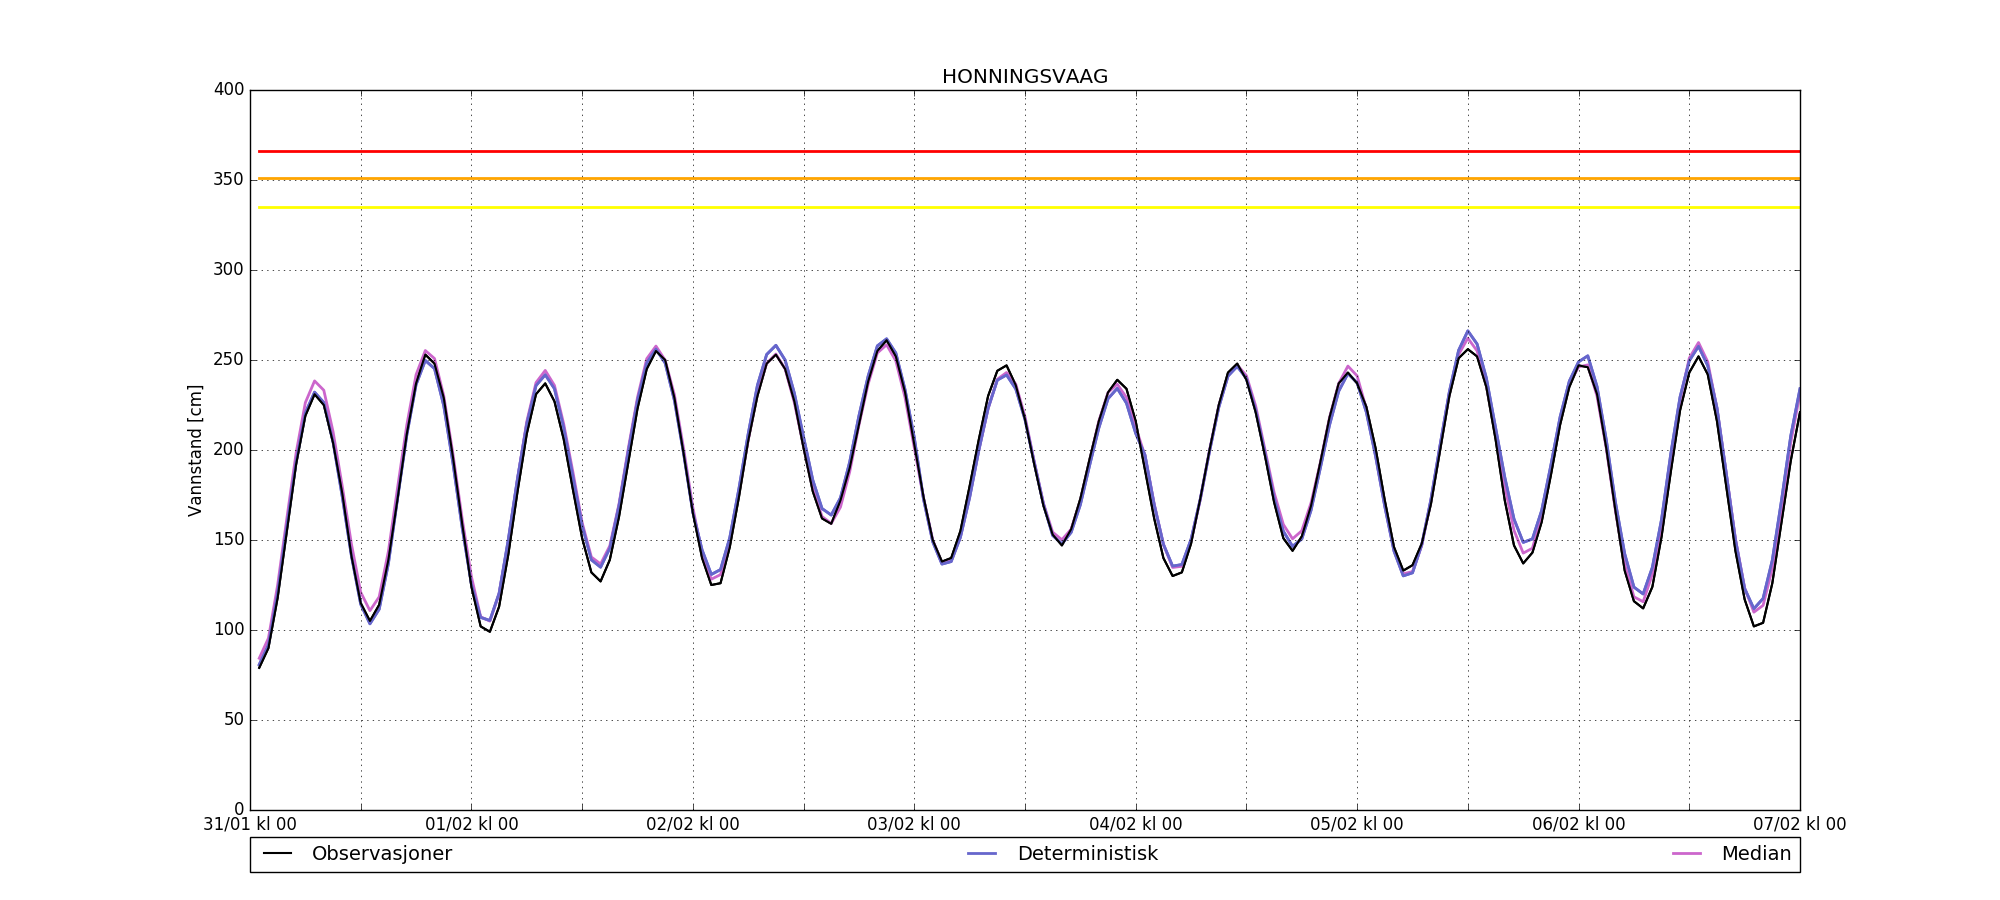
Task: Click the 03/02 kl 00 date tick
Action: click(914, 825)
